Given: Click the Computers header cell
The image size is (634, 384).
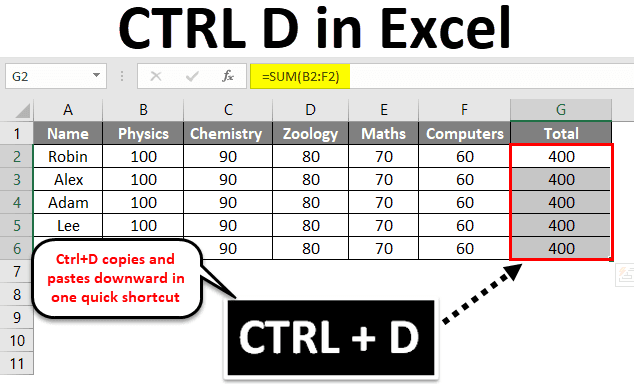Looking at the screenshot, I should coord(464,133).
